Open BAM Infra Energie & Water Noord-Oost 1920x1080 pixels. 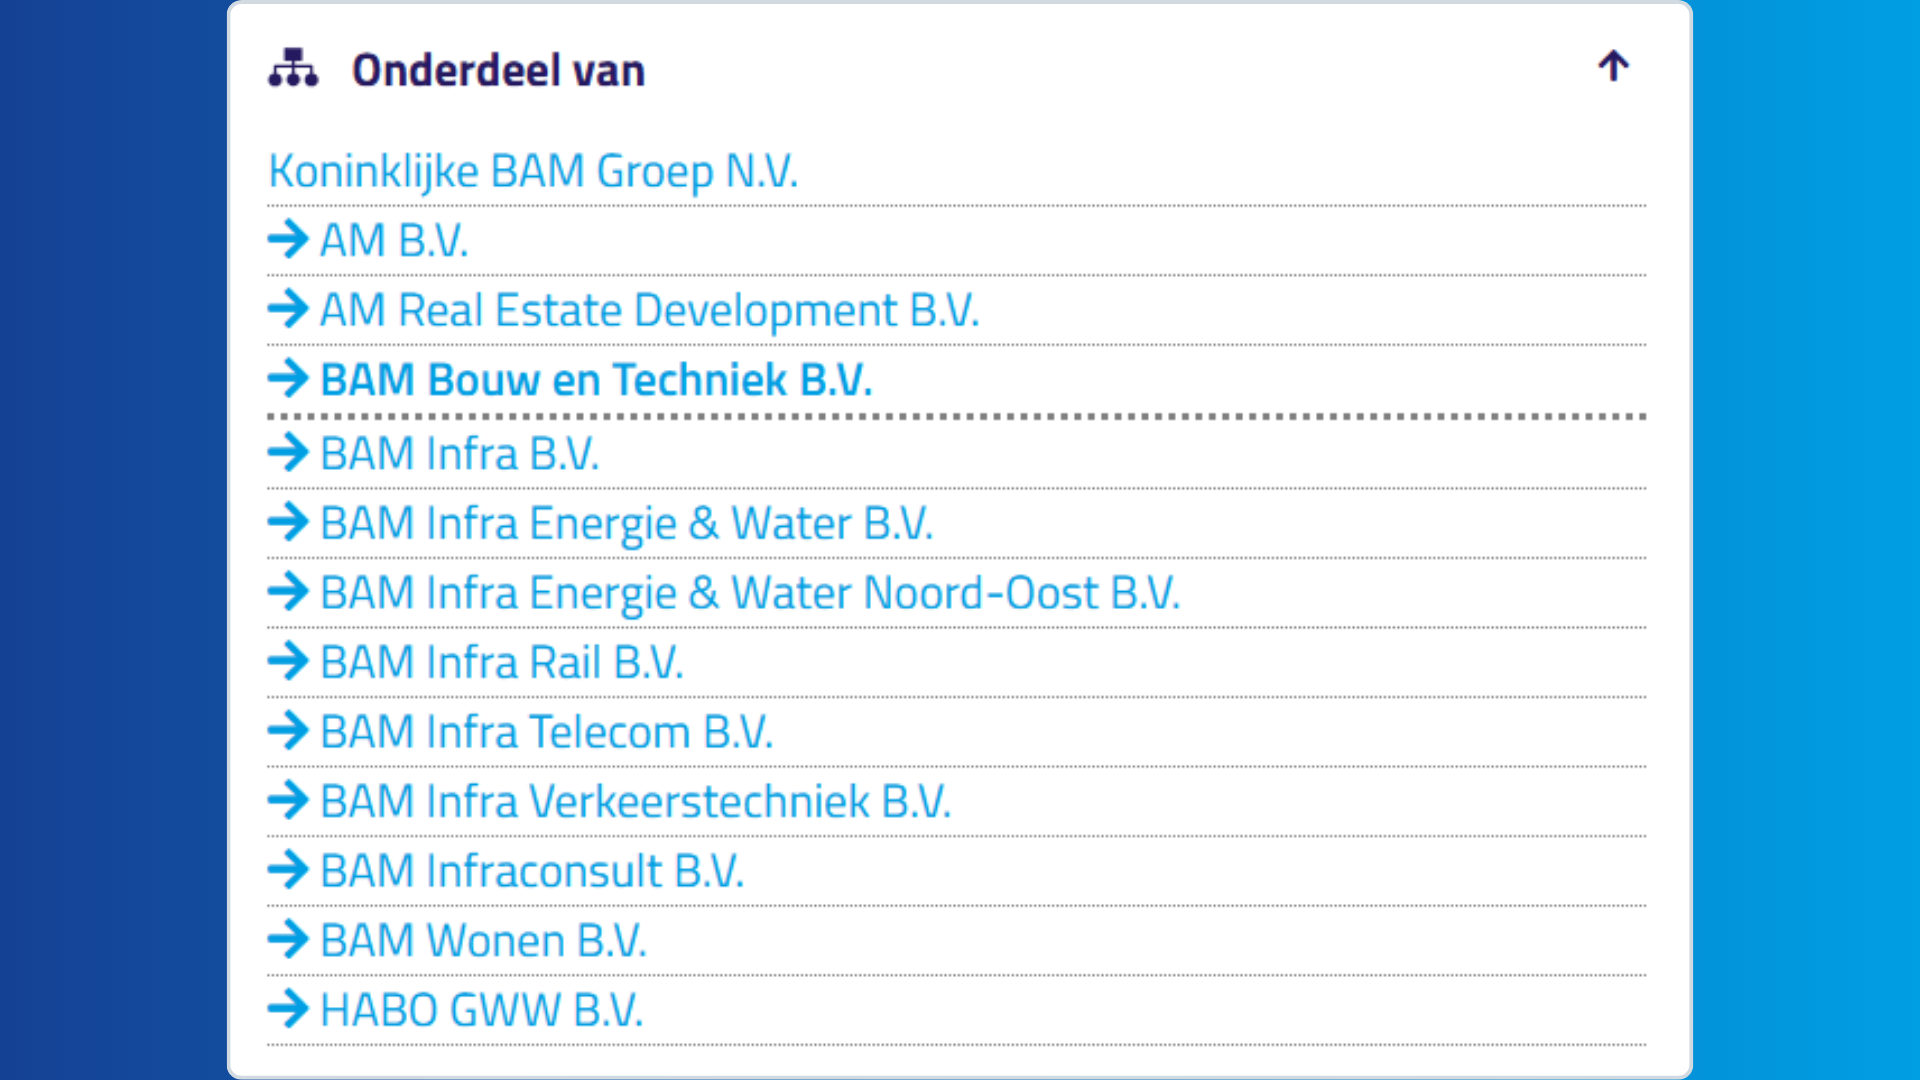tap(750, 593)
